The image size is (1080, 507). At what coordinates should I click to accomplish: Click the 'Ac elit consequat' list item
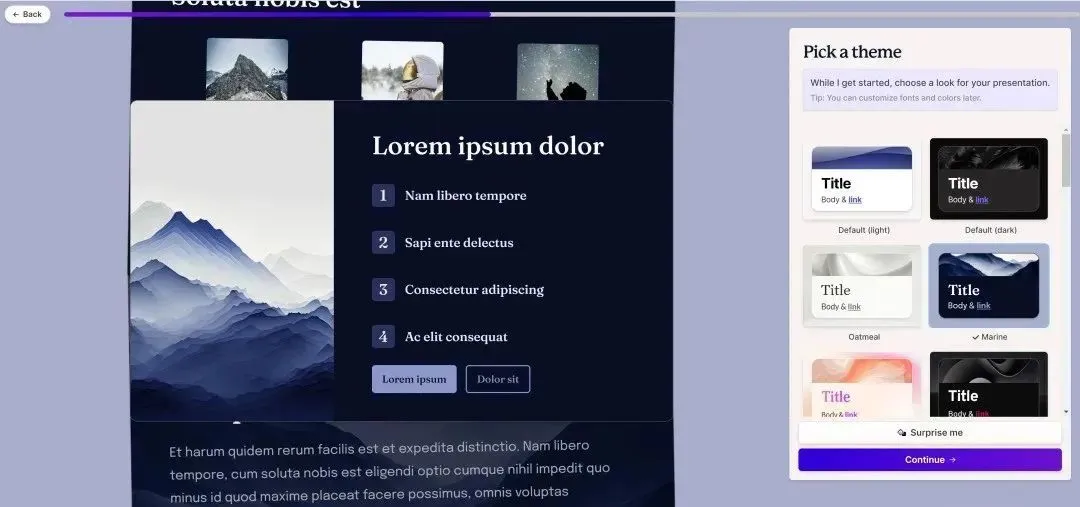(x=456, y=337)
